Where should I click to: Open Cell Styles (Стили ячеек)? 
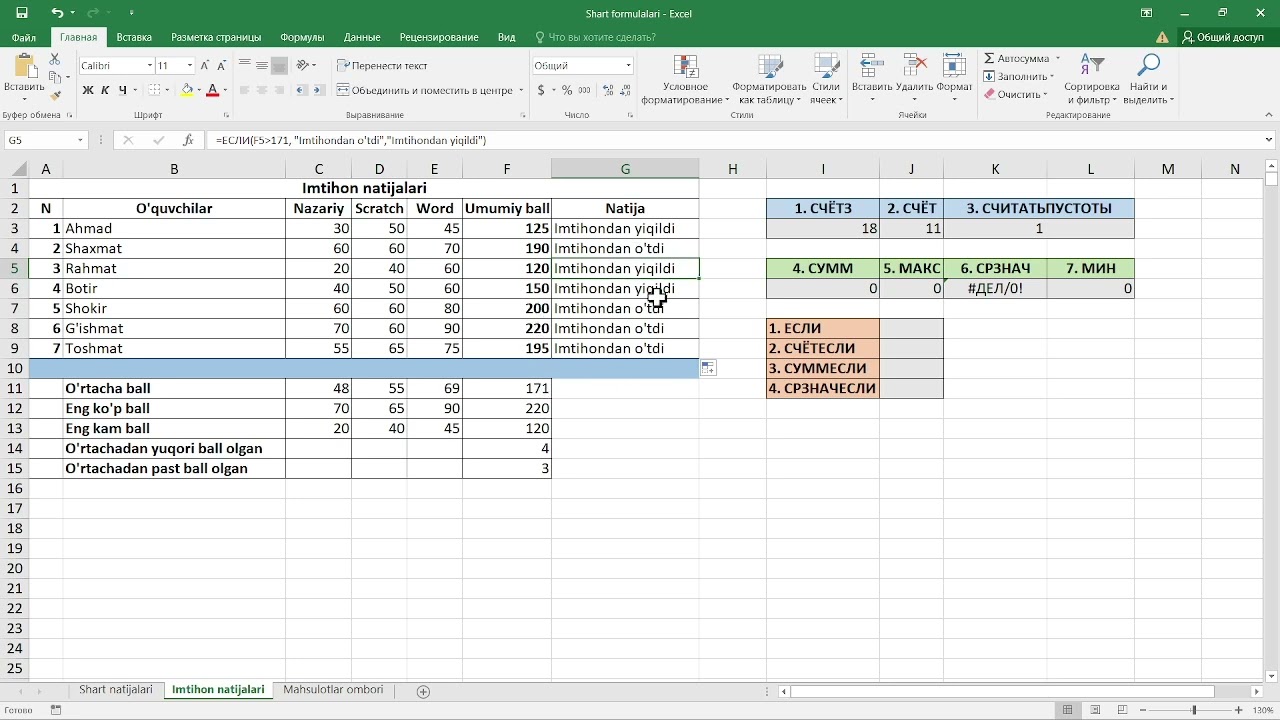tap(826, 80)
